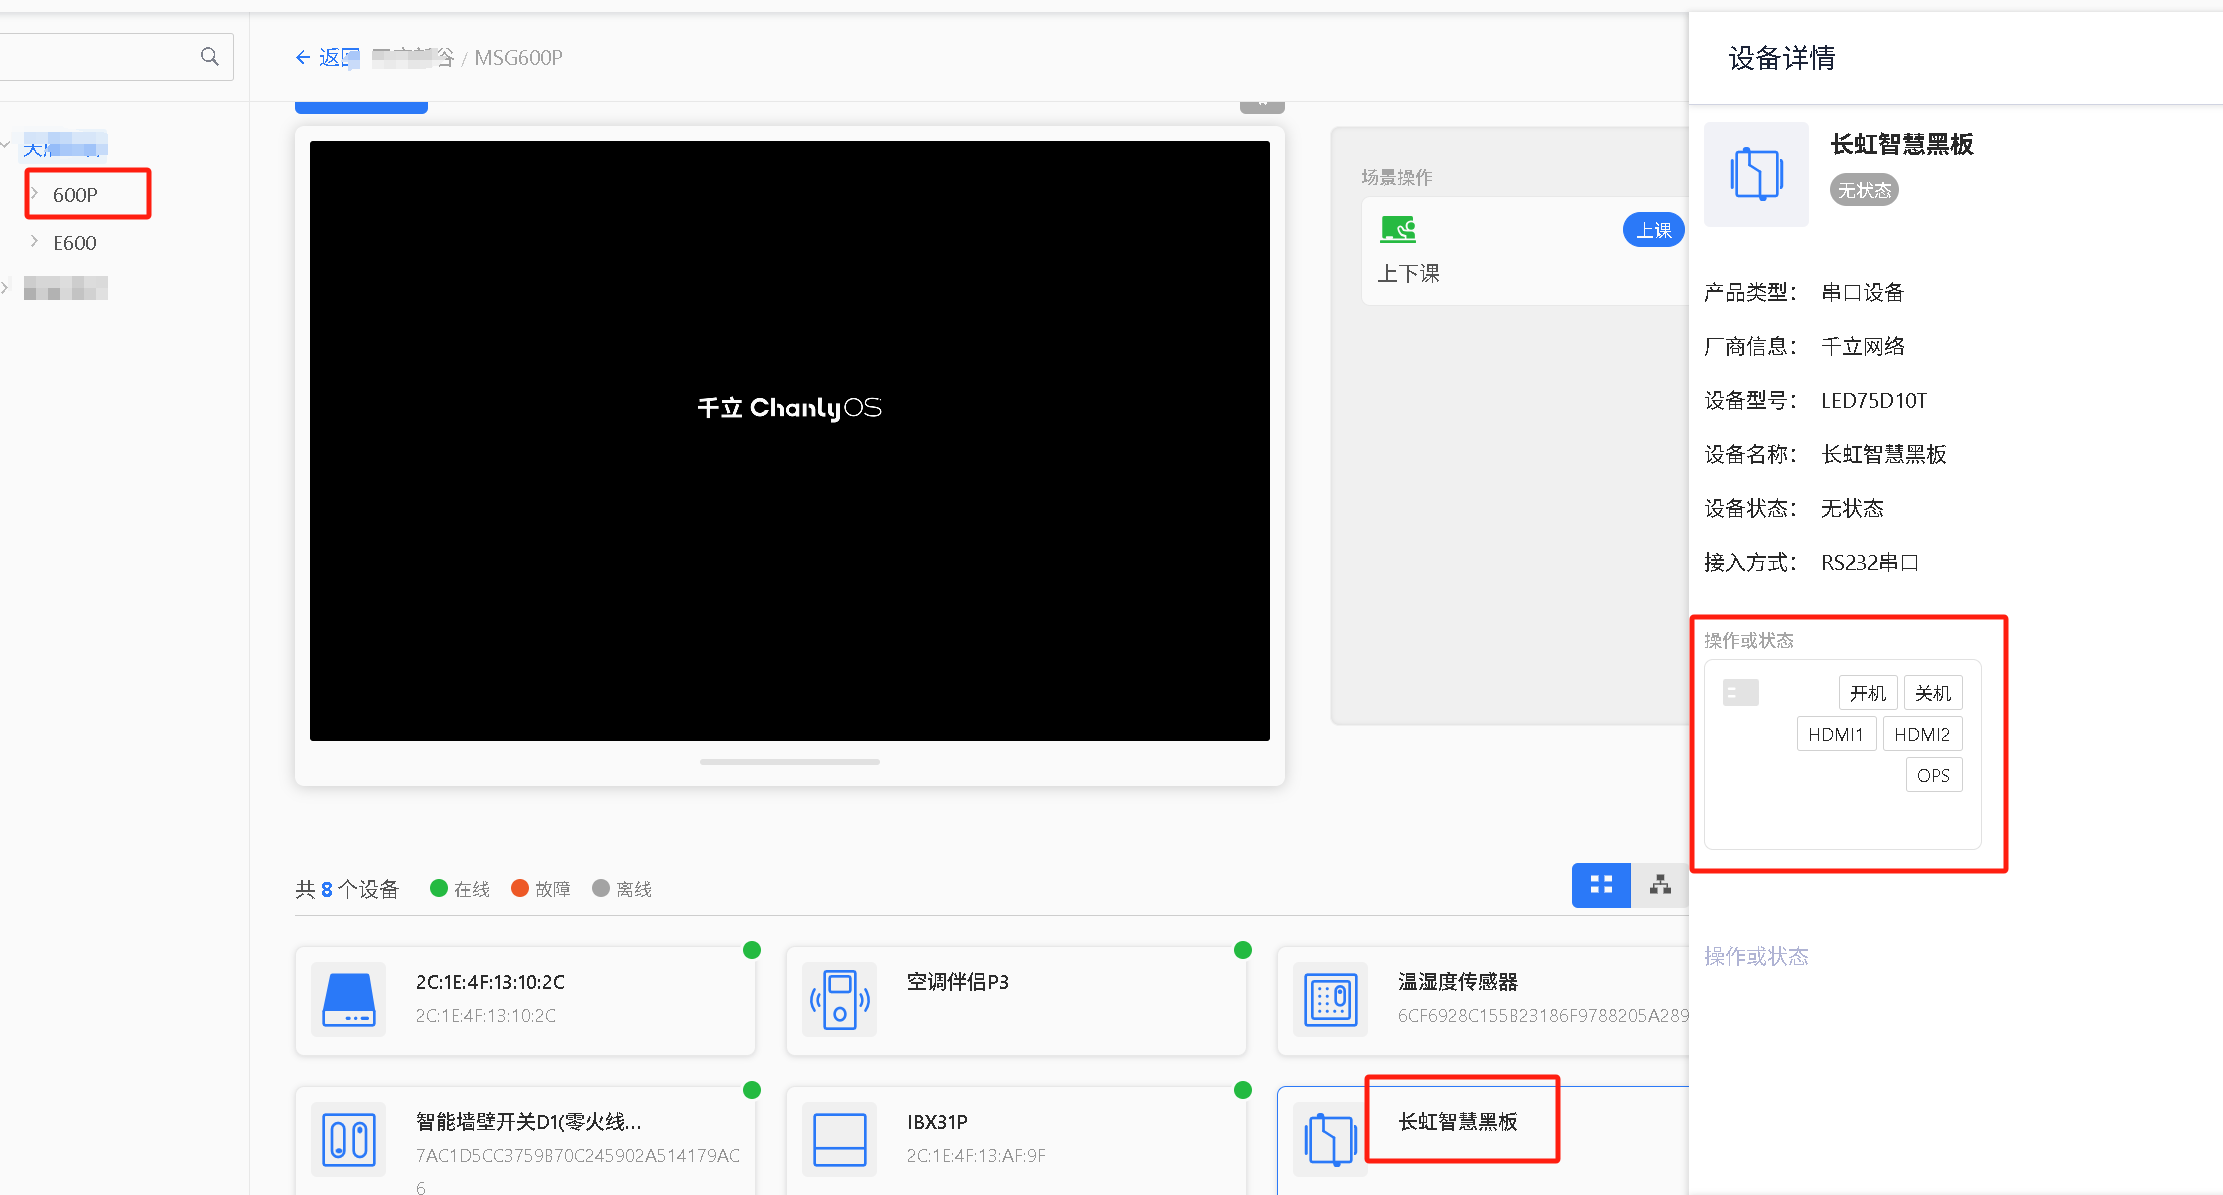
Task: Click the gateway device icon 2C:1E:4F:13:10:2C
Action: pyautogui.click(x=349, y=1000)
